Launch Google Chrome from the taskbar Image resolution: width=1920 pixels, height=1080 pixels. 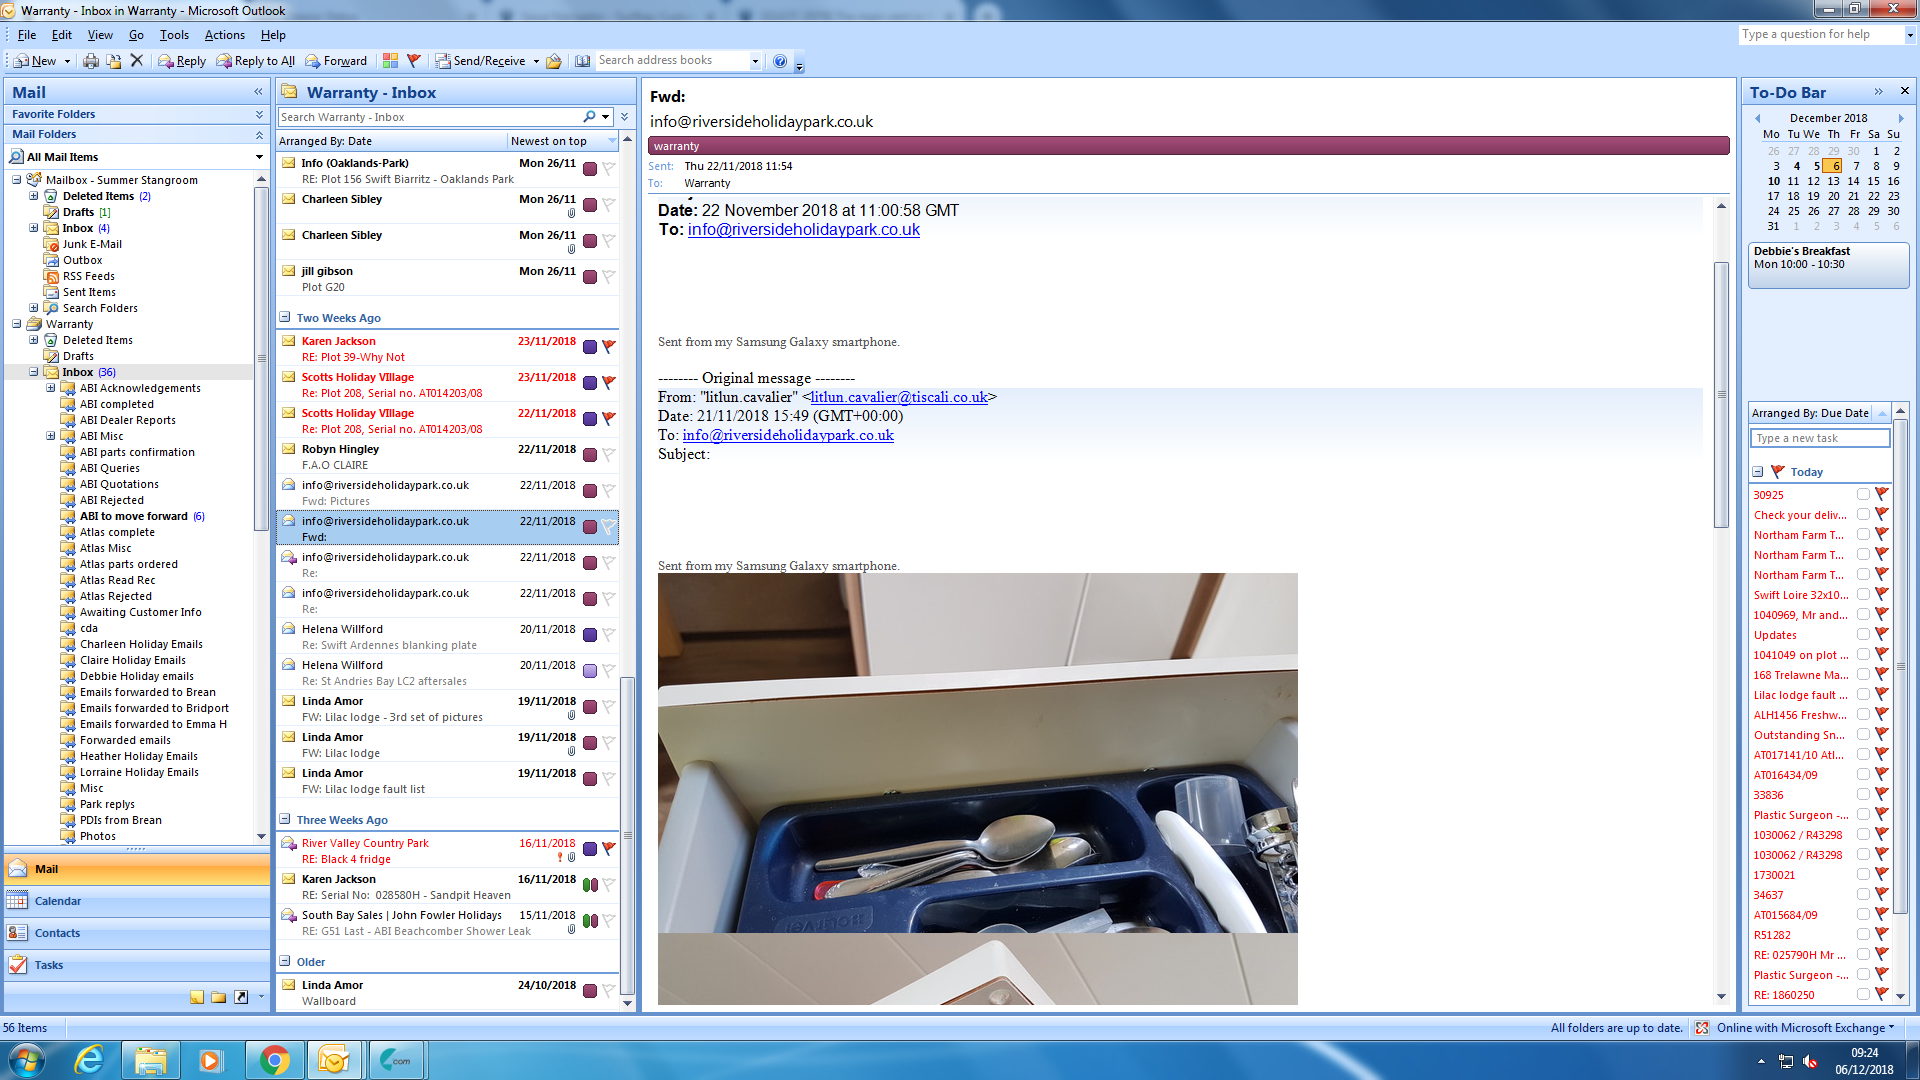(x=274, y=1060)
